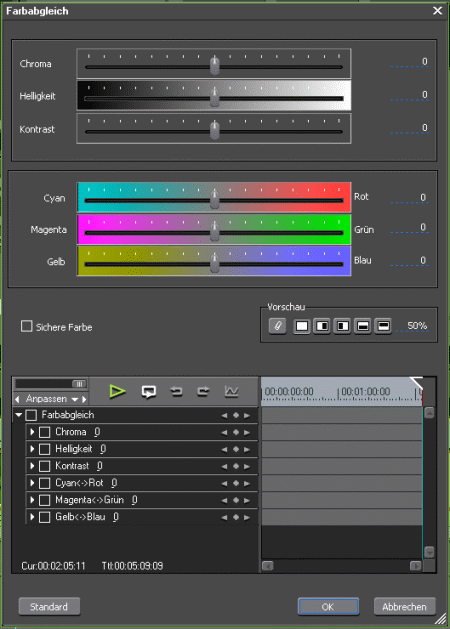Click the undo arrow icon
450x629 pixels.
pyautogui.click(x=176, y=391)
